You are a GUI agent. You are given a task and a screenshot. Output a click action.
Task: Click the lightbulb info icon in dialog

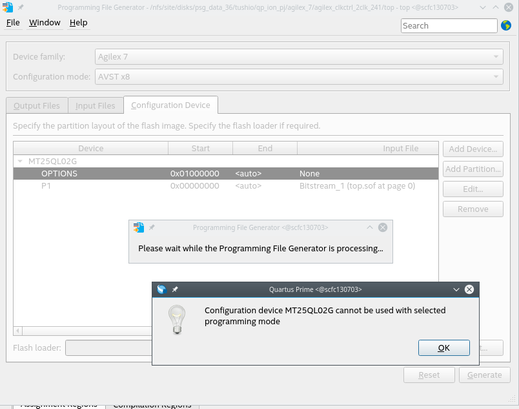coord(177,319)
